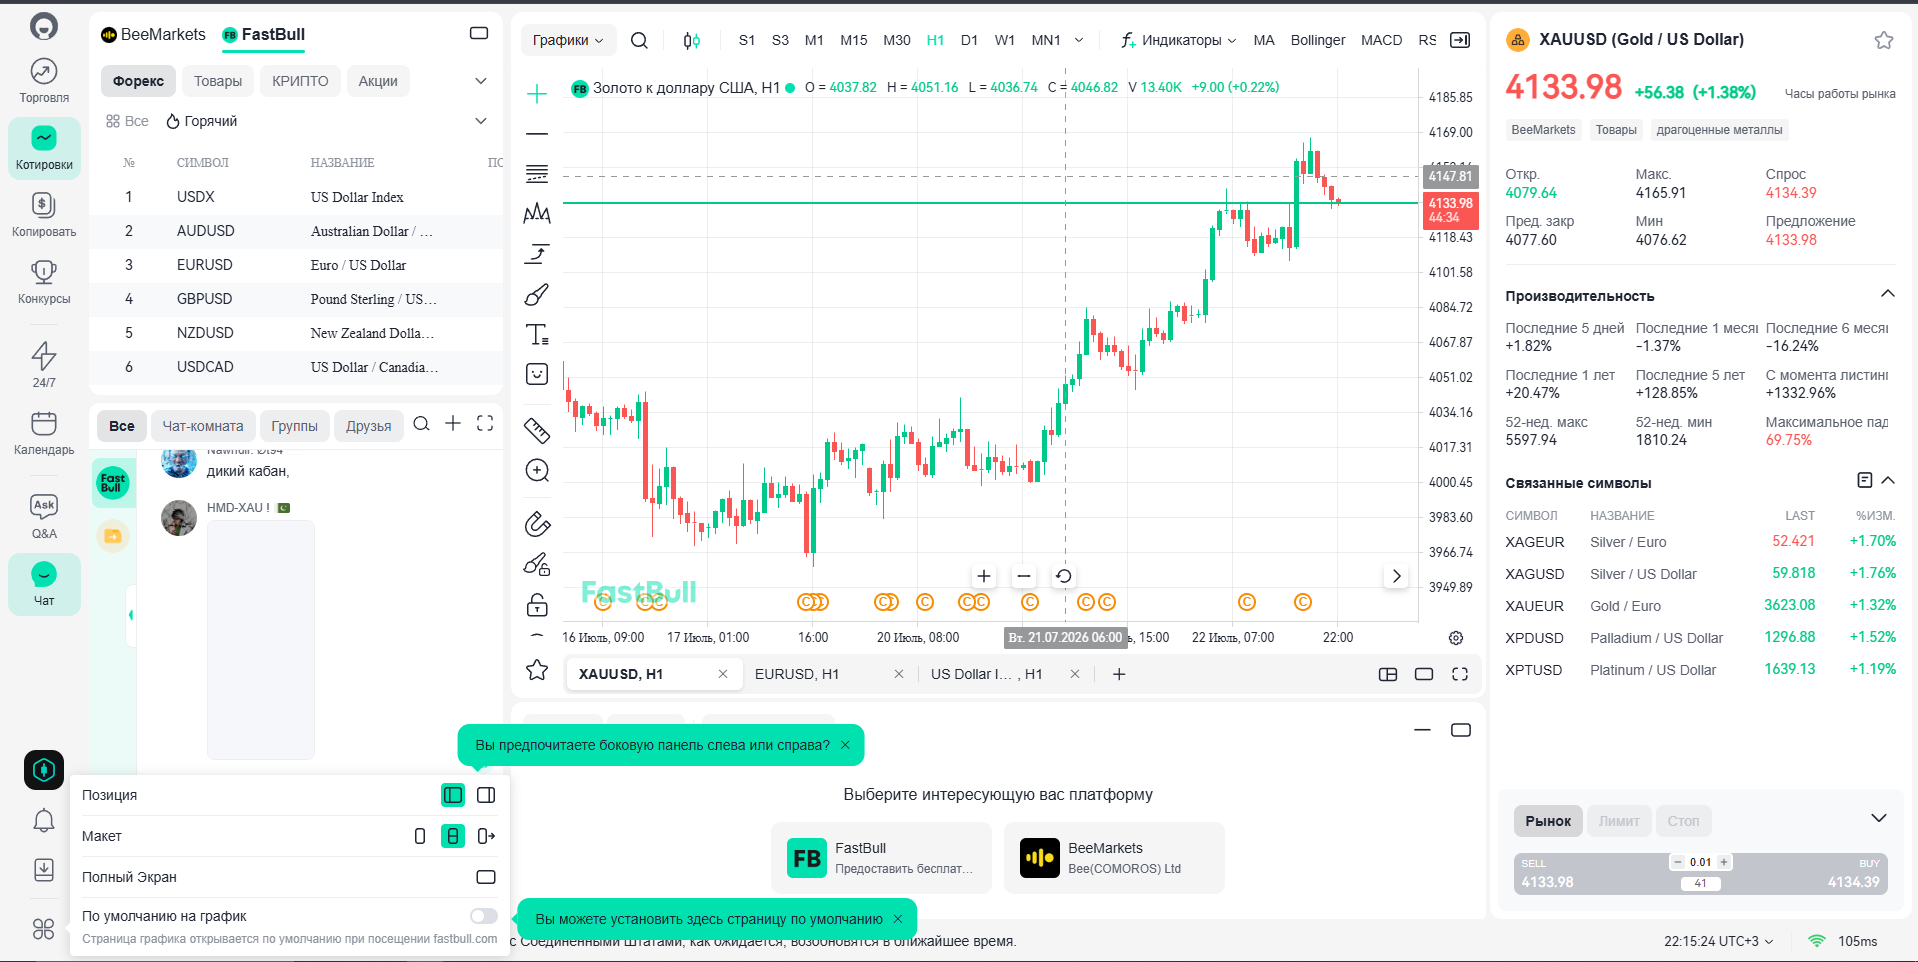Screen dimensions: 1918x962
Task: Click the SELL 4133.98 button
Action: 1590,873
